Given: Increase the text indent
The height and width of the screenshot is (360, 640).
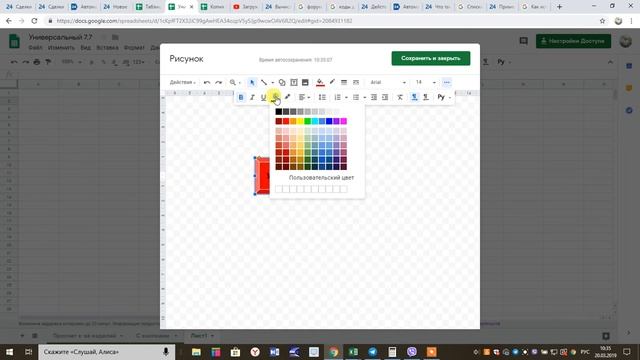Looking at the screenshot, I should [385, 97].
